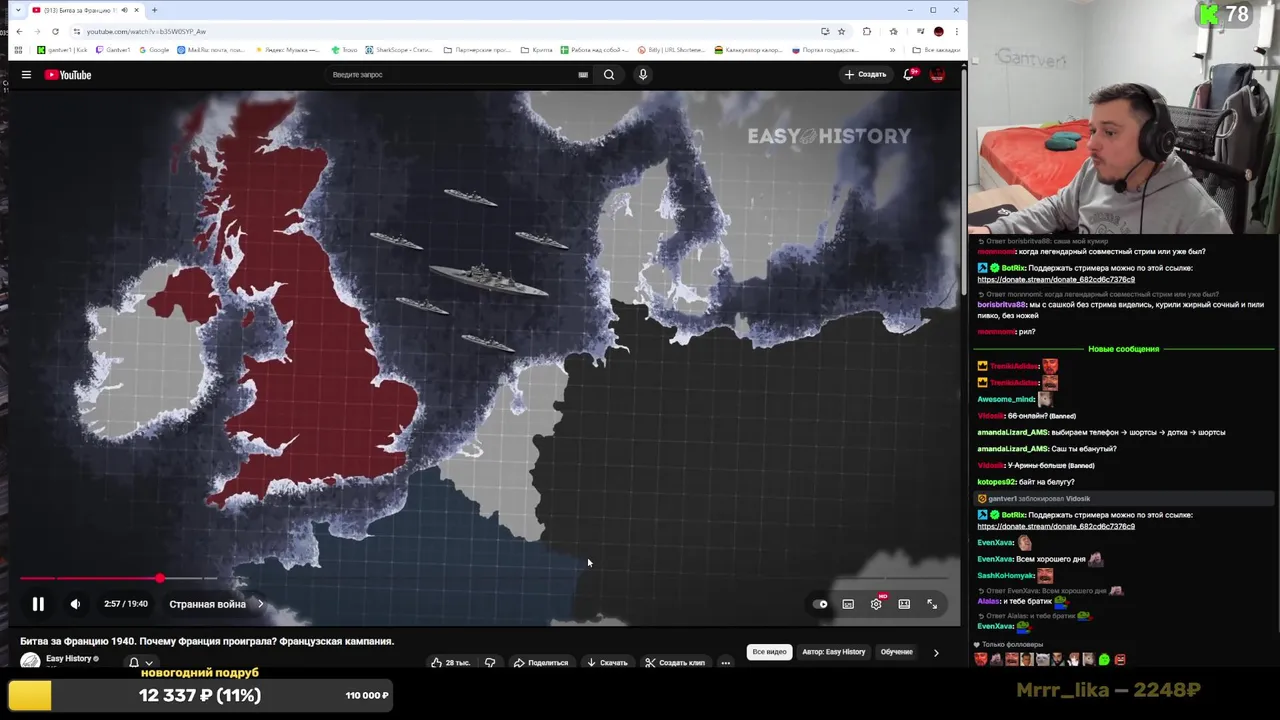Open Easy History channel avatar

30,661
